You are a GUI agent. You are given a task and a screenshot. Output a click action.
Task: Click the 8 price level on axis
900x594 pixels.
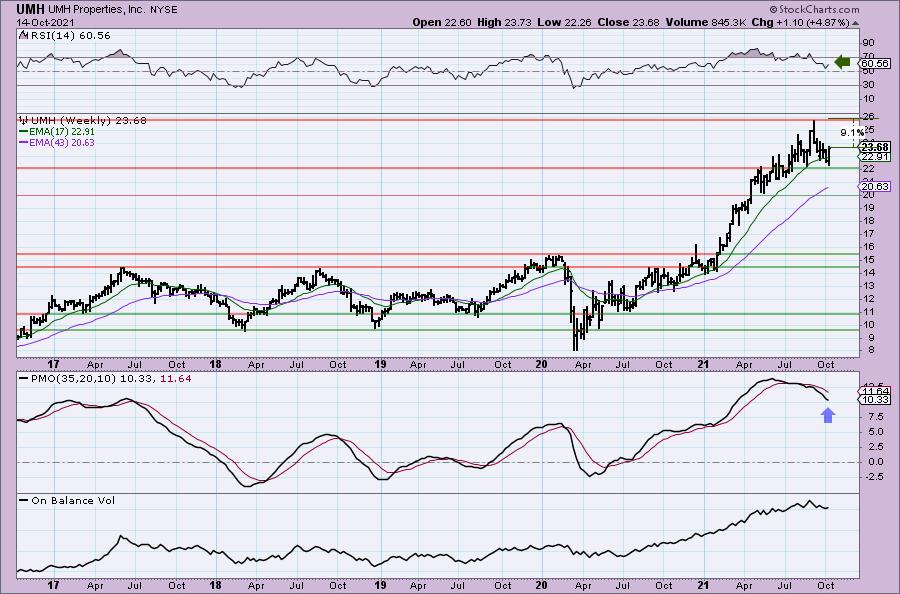coord(871,350)
